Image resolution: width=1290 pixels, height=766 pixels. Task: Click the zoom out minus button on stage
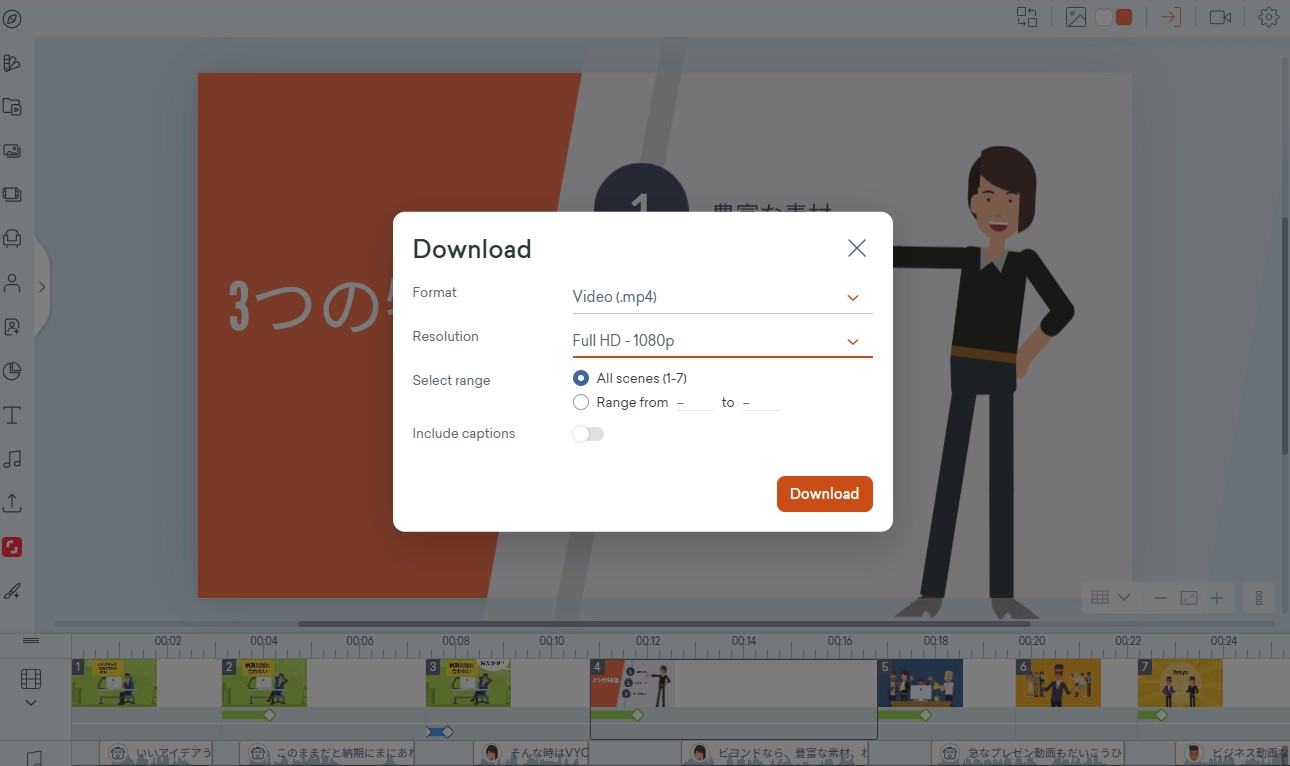1161,598
